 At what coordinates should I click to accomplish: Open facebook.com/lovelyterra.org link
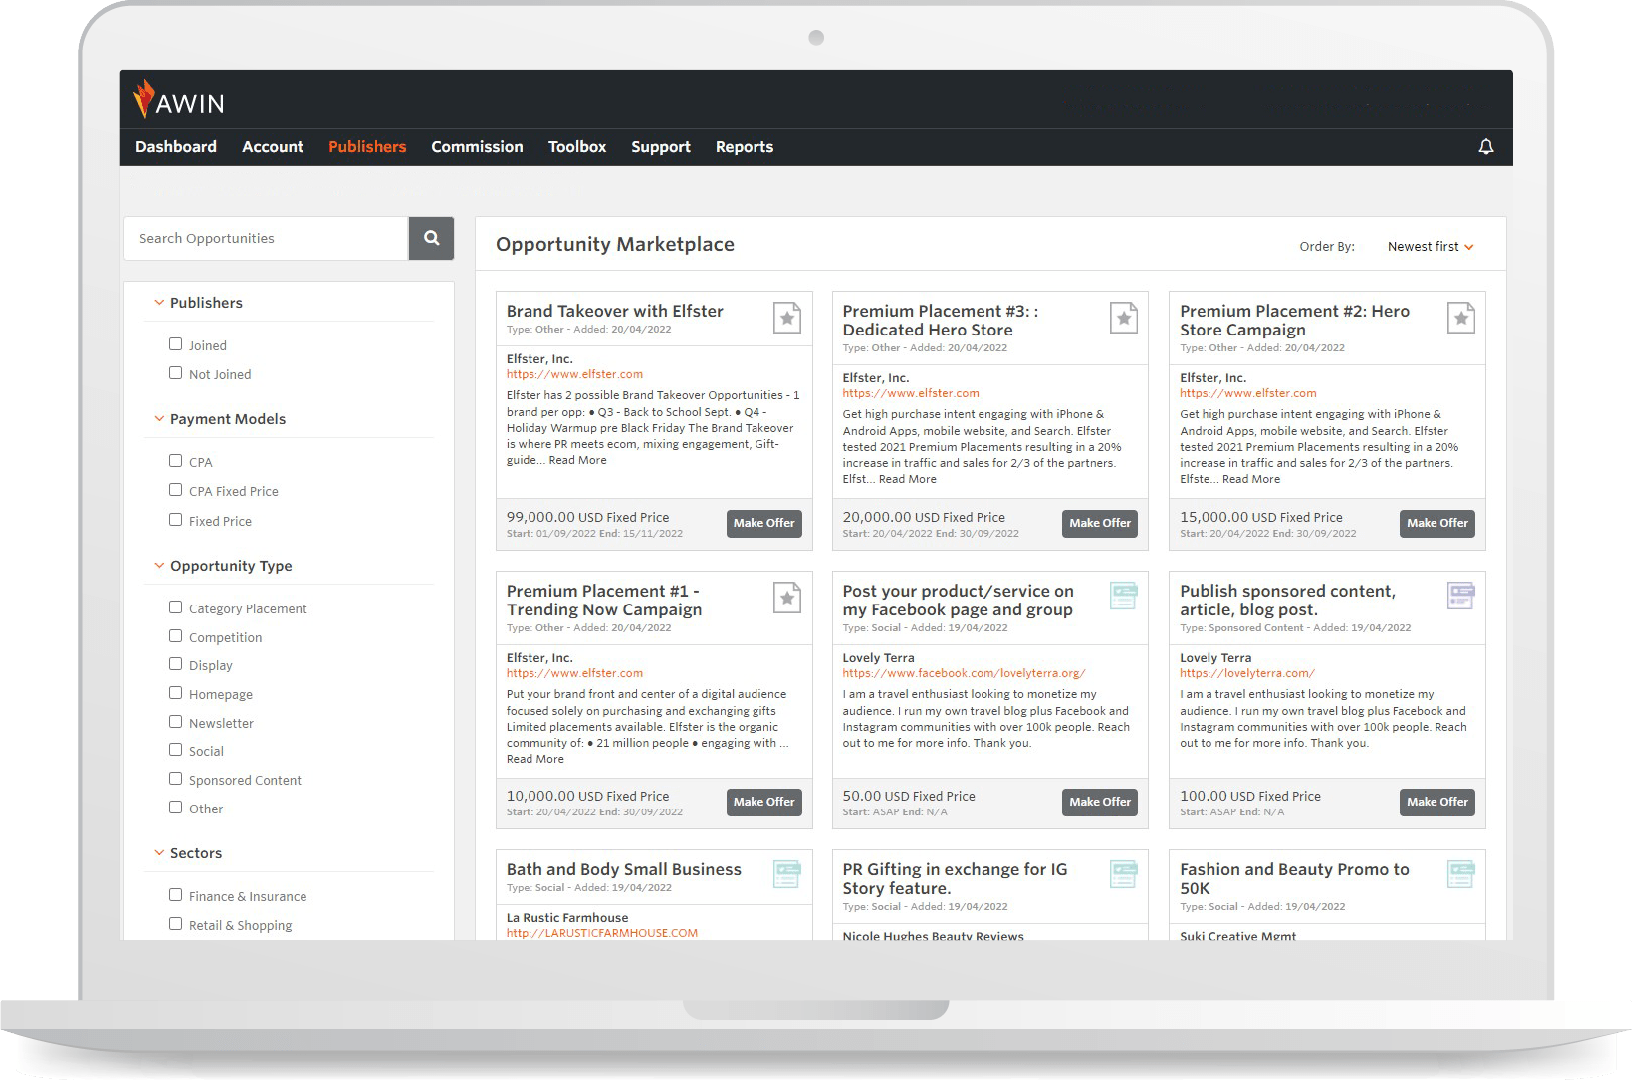click(x=964, y=673)
